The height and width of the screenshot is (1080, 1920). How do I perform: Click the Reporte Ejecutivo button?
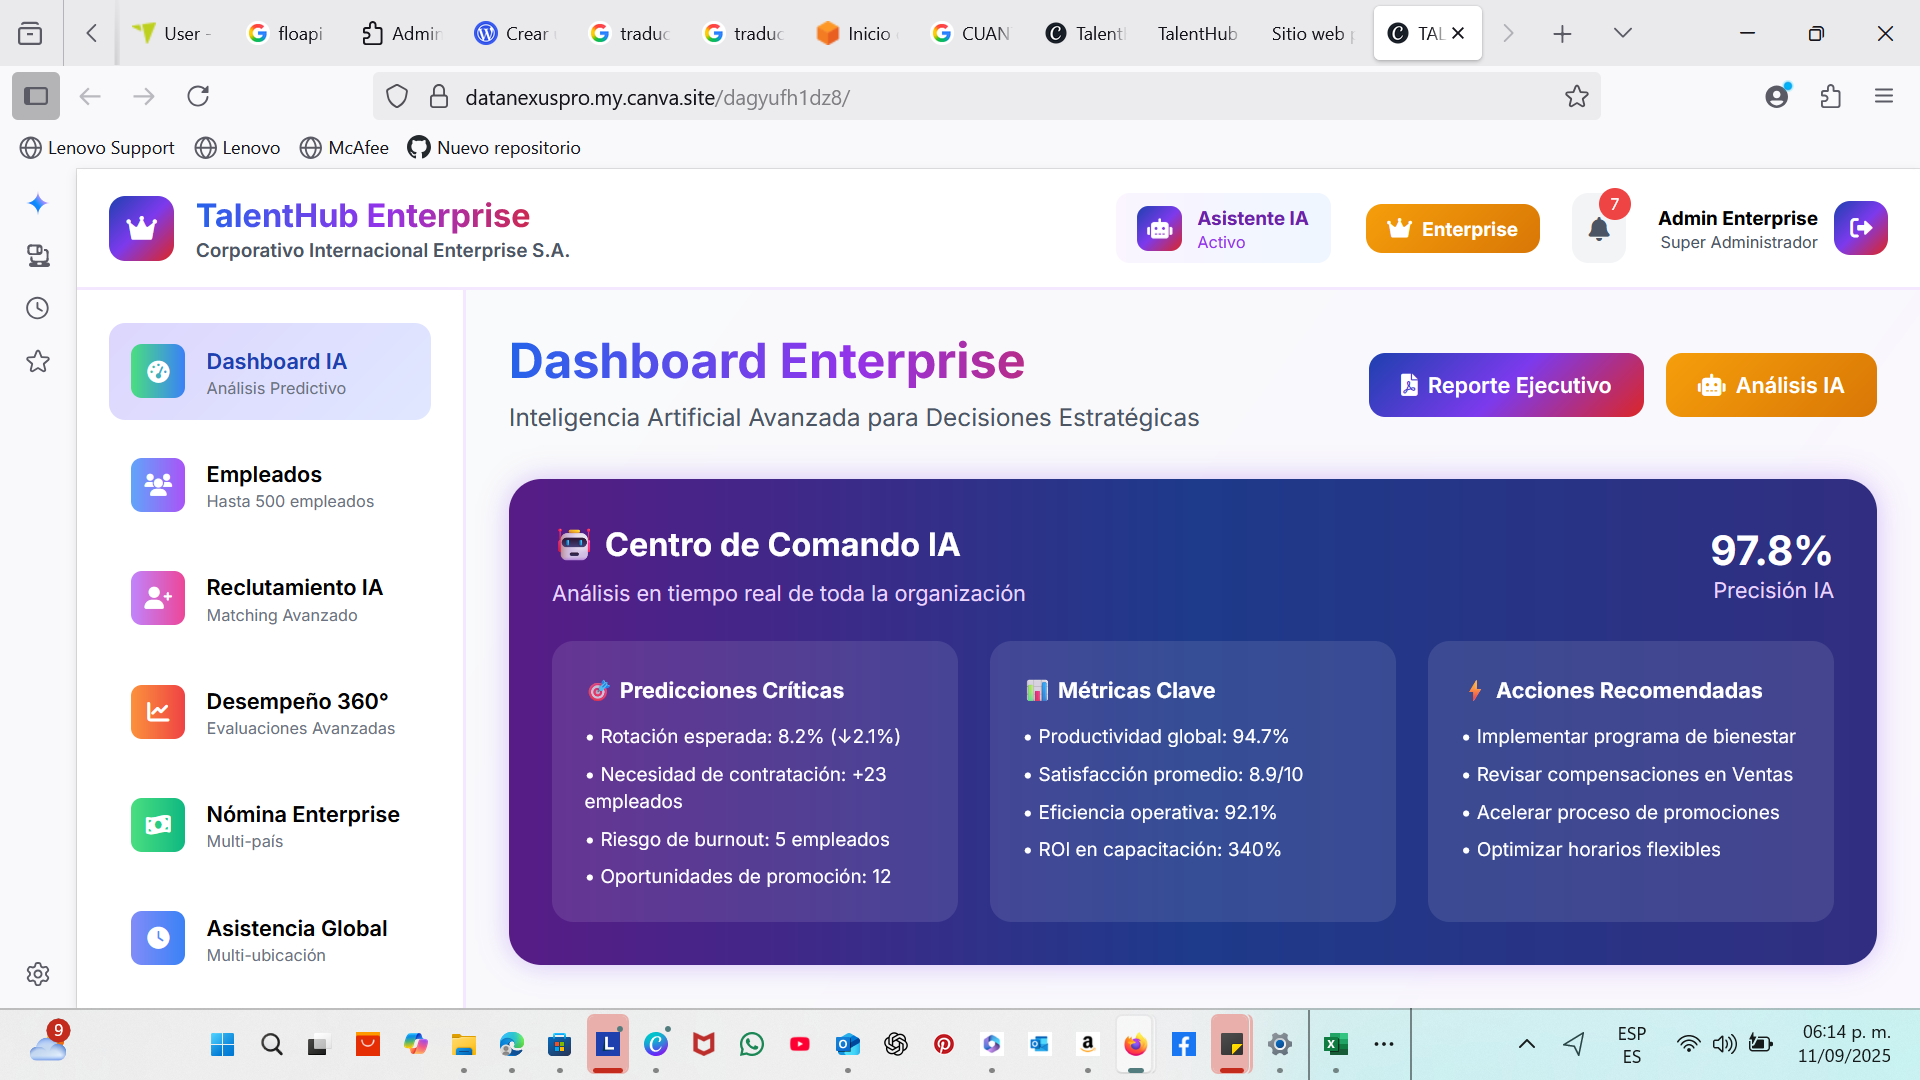pyautogui.click(x=1505, y=386)
